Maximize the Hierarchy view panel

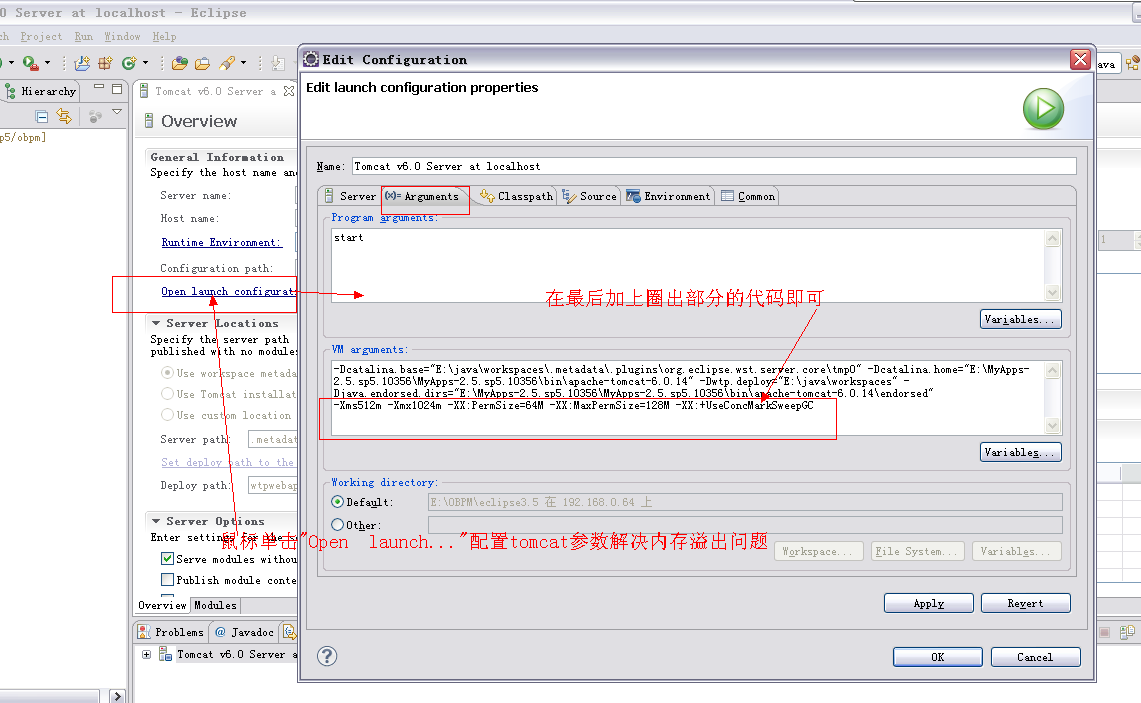tap(116, 90)
